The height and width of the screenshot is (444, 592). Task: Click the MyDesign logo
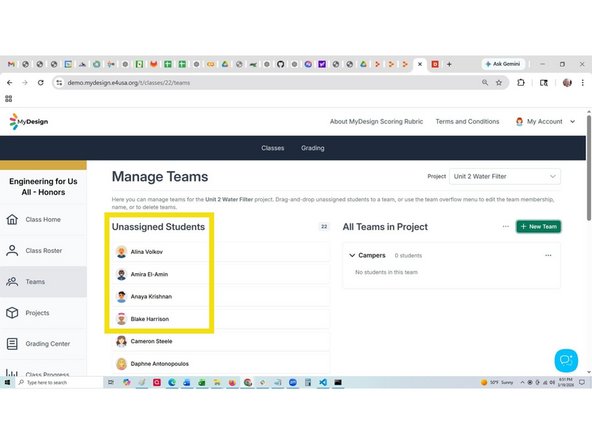(x=29, y=122)
